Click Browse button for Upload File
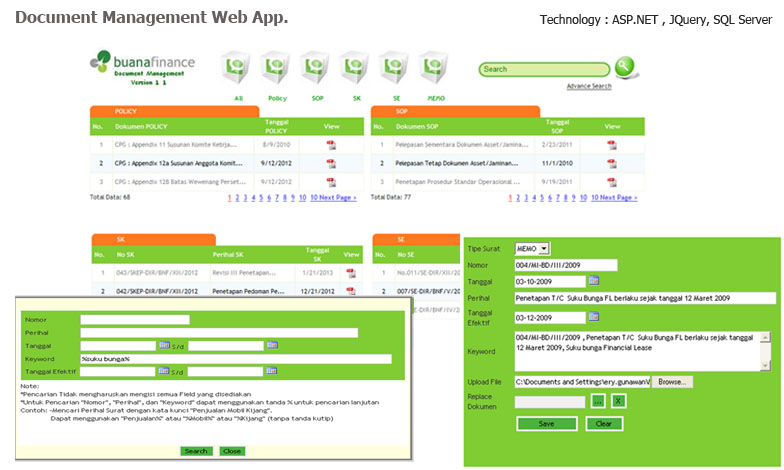784x470 pixels. coord(674,382)
